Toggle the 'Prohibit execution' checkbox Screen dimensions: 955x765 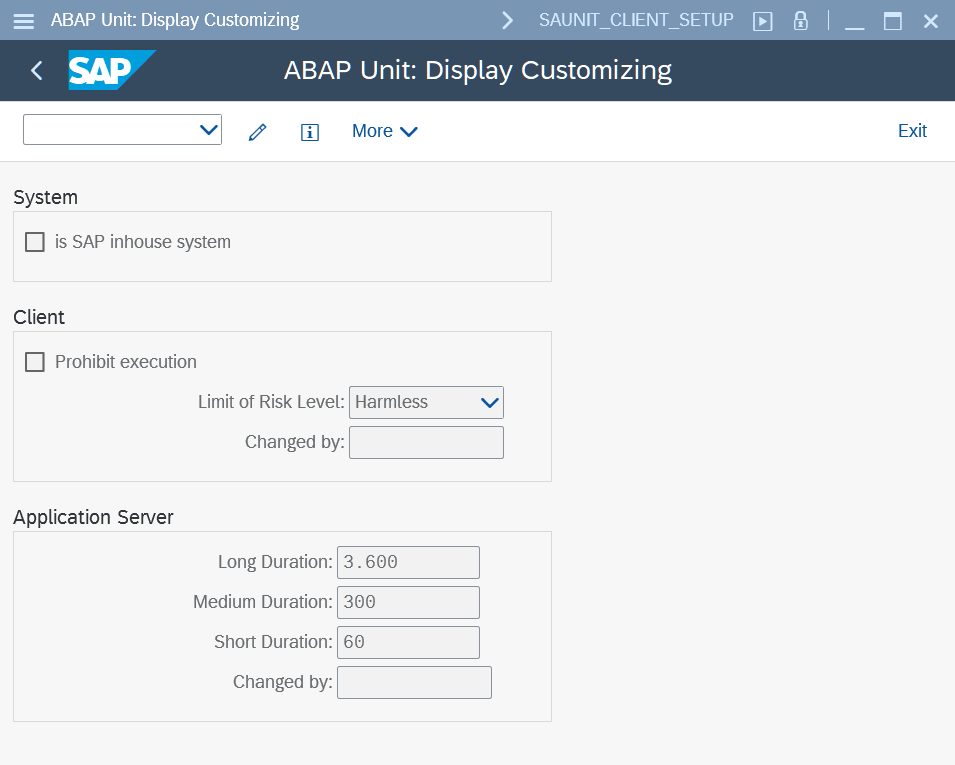(35, 362)
